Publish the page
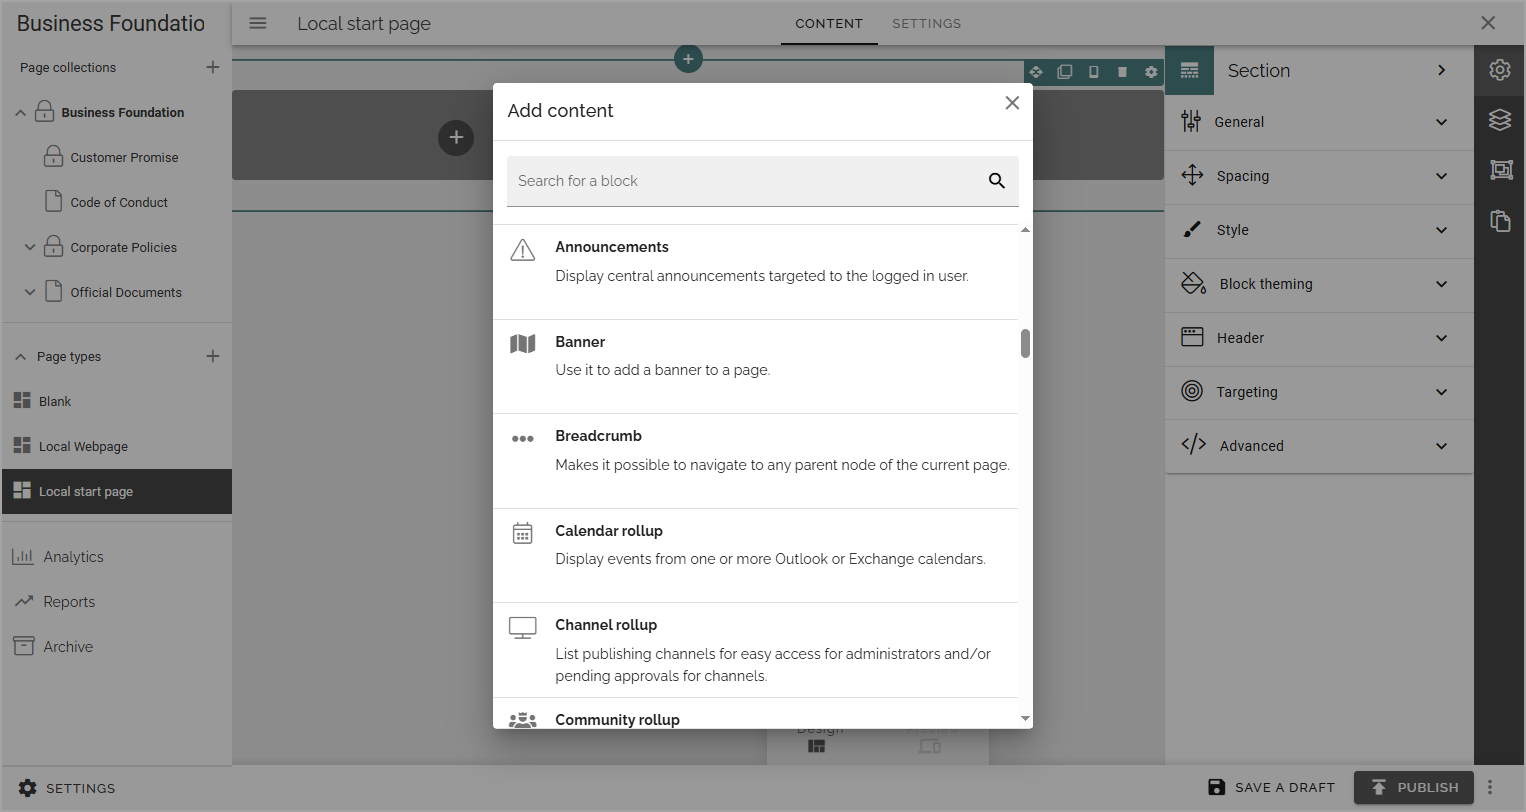This screenshot has width=1526, height=812. point(1414,787)
